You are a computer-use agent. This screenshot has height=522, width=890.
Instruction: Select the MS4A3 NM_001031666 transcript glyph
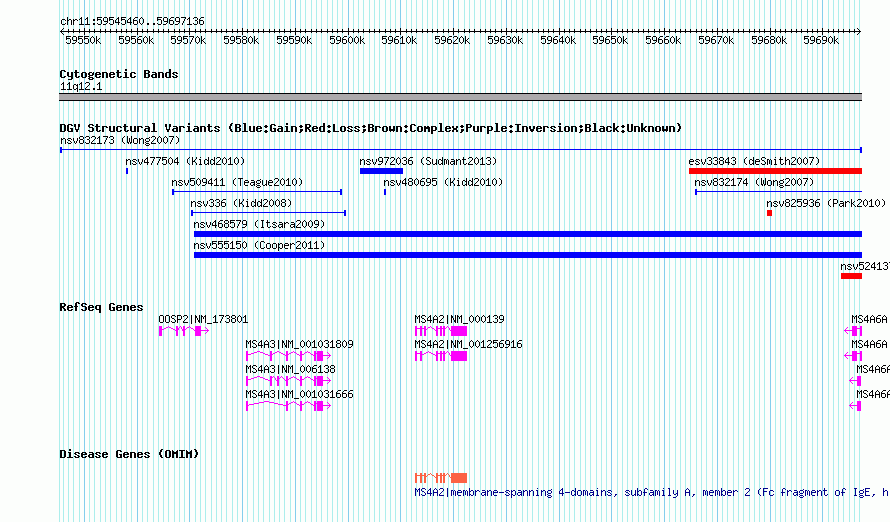[288, 406]
